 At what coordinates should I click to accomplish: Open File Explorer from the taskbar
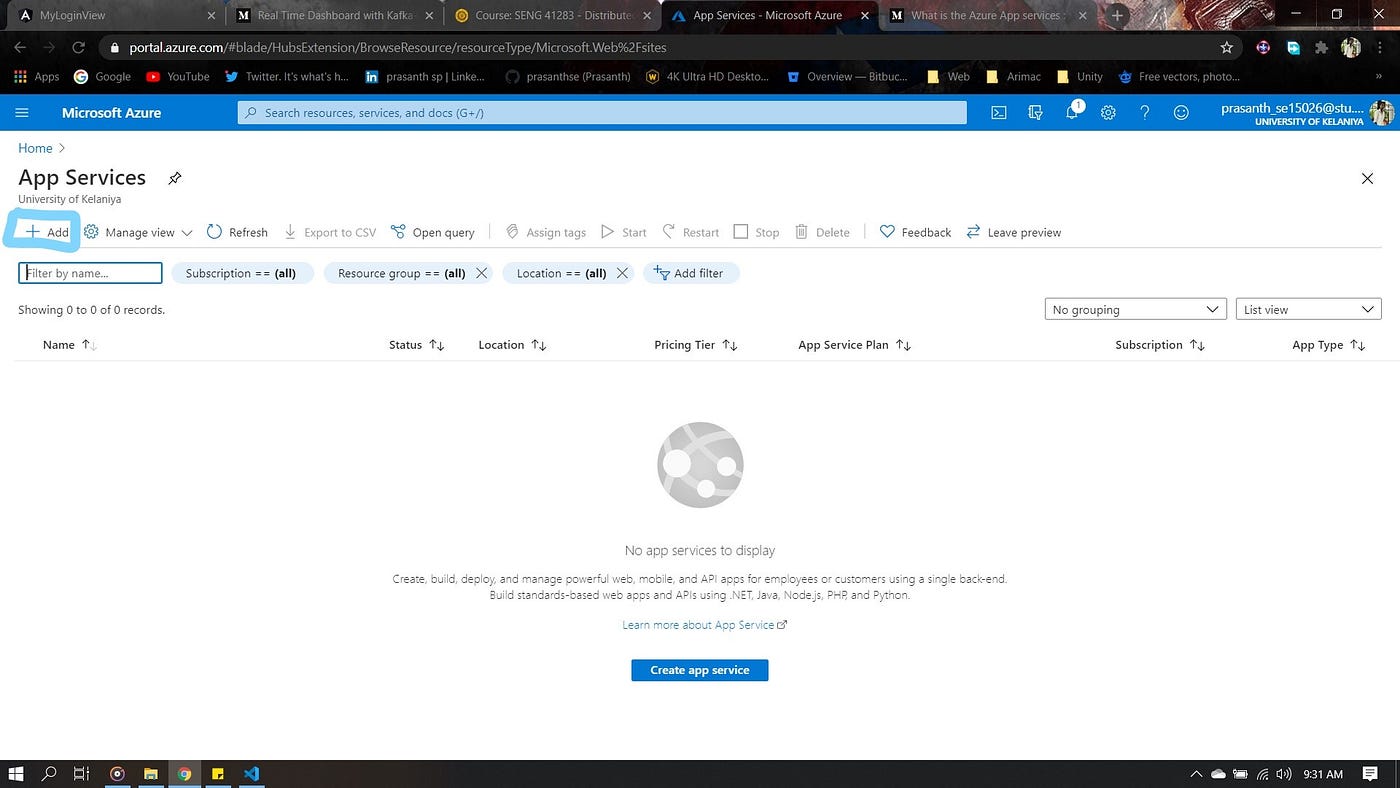pyautogui.click(x=151, y=774)
